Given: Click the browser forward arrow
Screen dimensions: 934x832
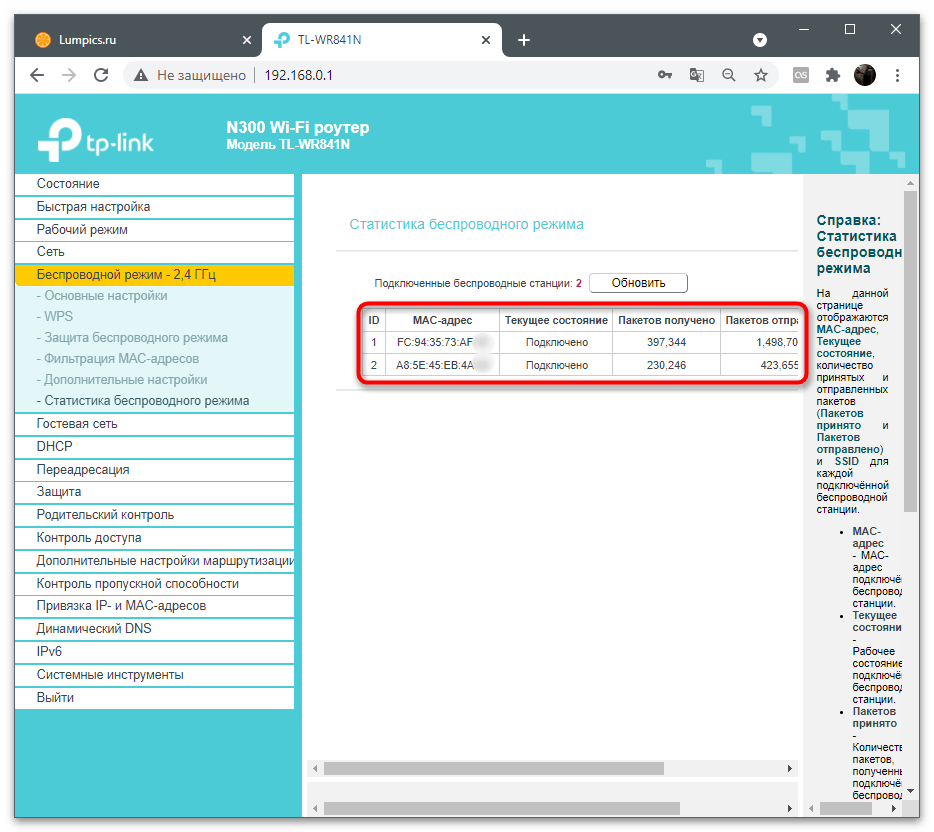Looking at the screenshot, I should pos(69,75).
